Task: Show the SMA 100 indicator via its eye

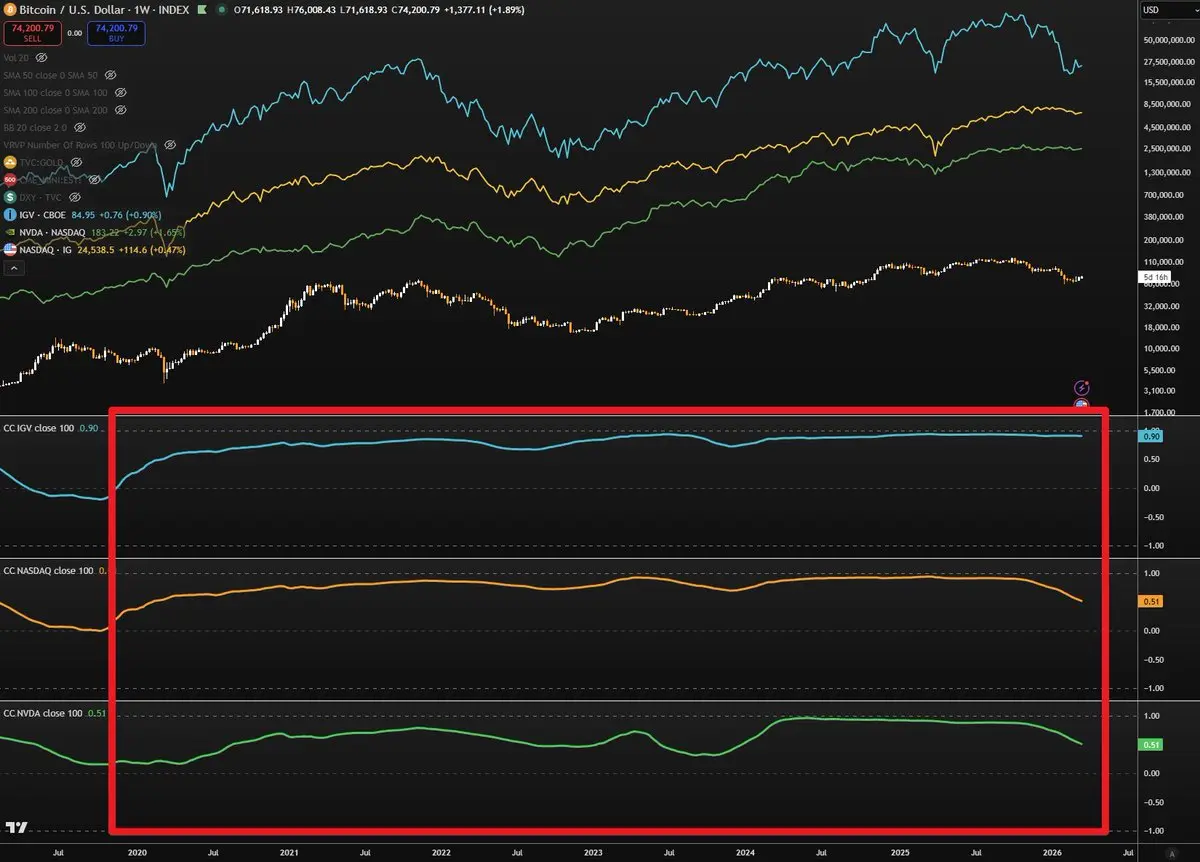Action: pos(121,93)
